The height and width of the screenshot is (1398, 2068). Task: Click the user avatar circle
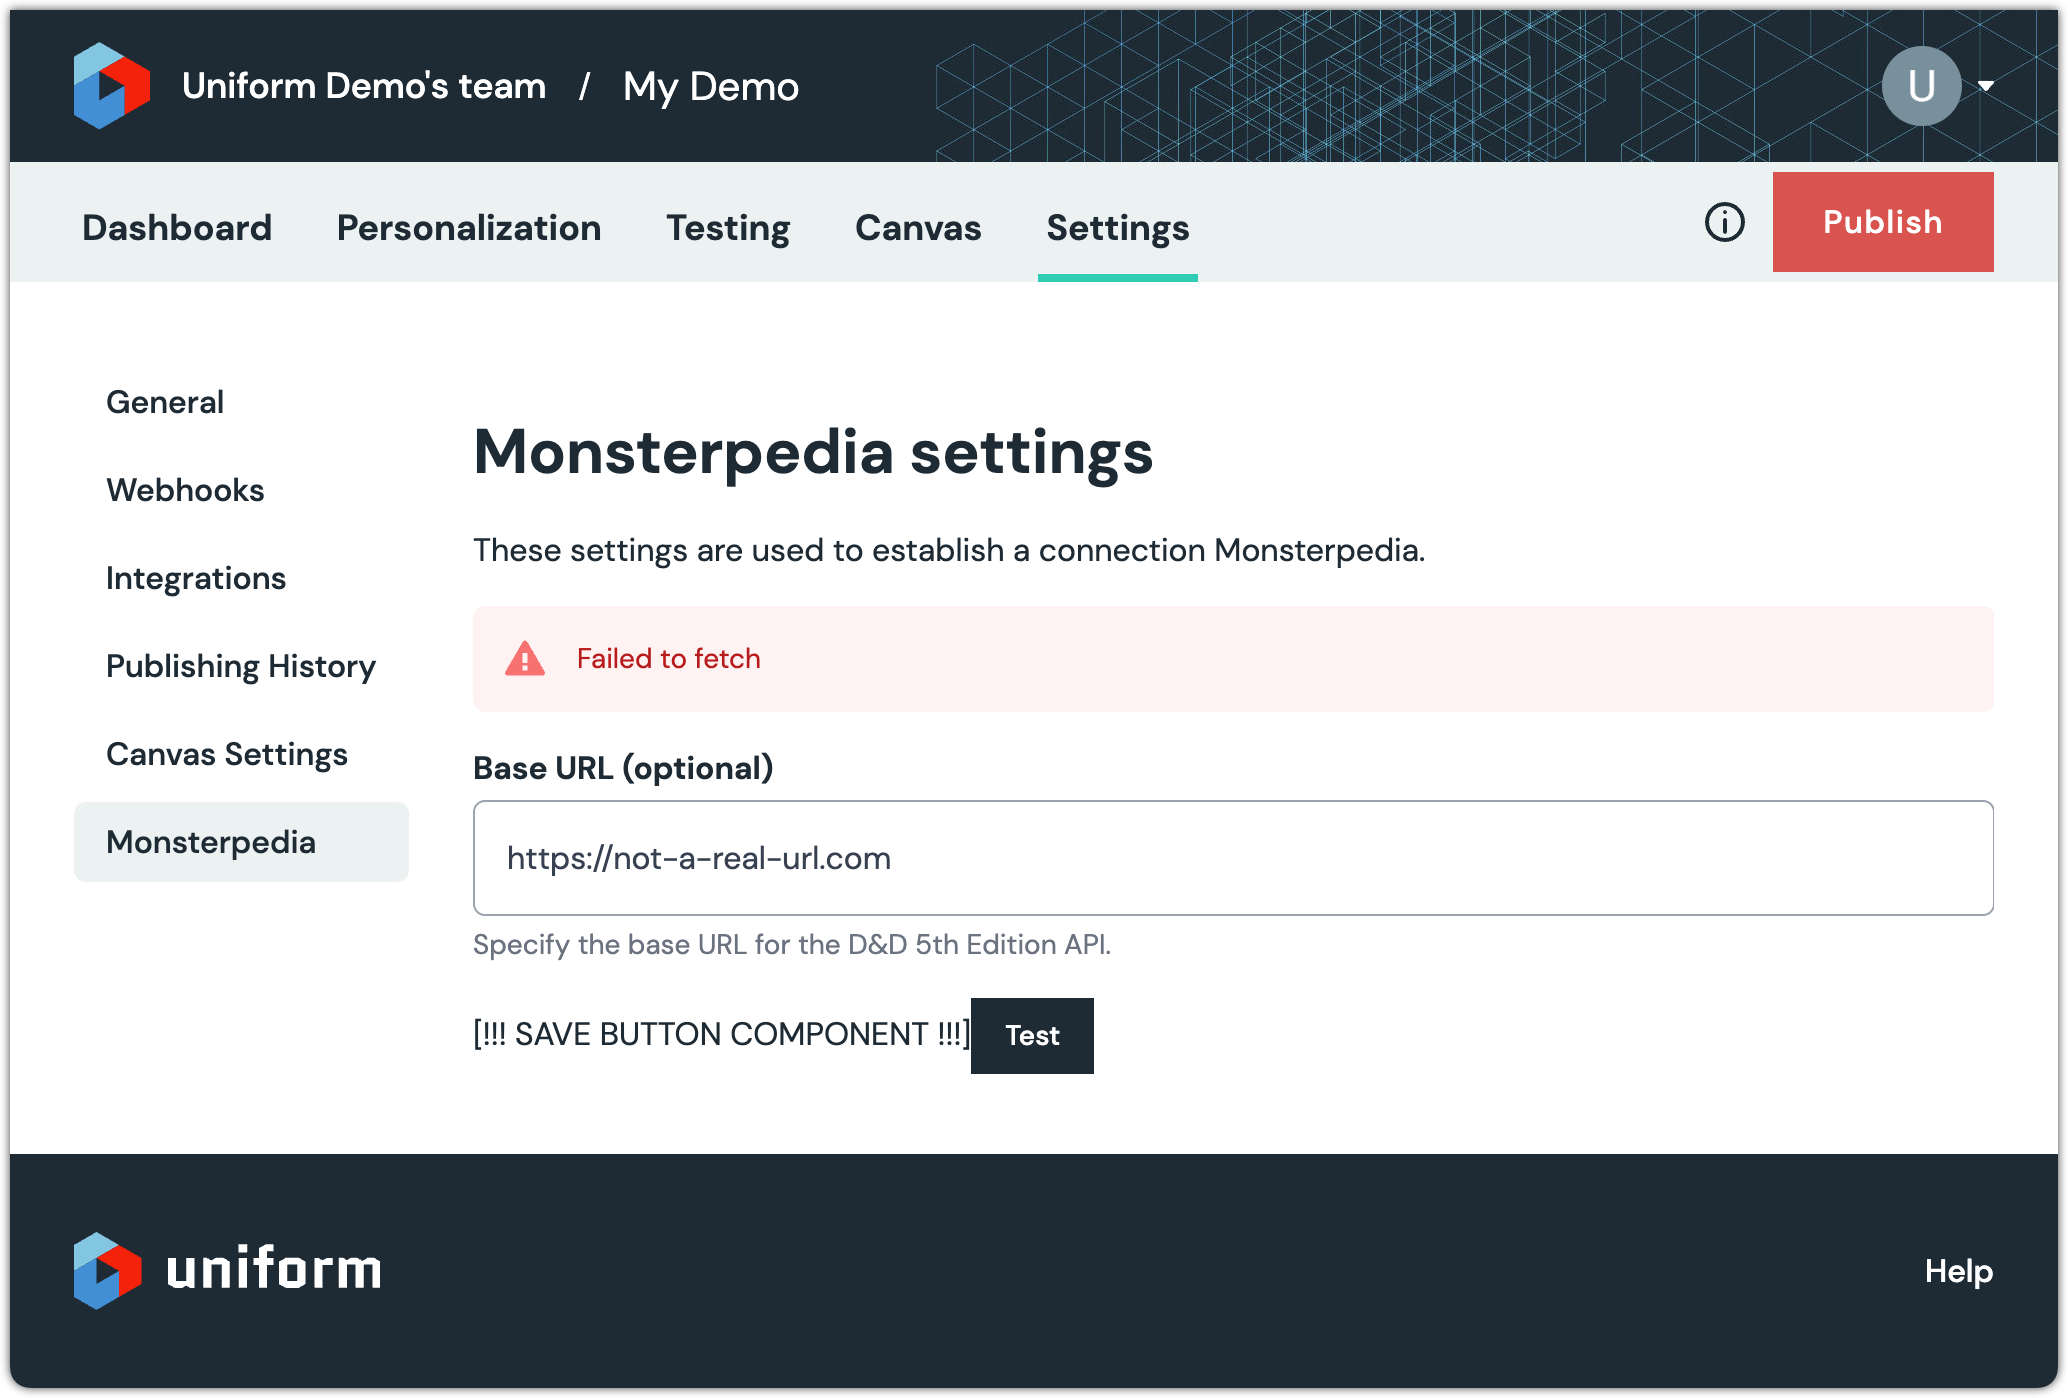pyautogui.click(x=1920, y=86)
